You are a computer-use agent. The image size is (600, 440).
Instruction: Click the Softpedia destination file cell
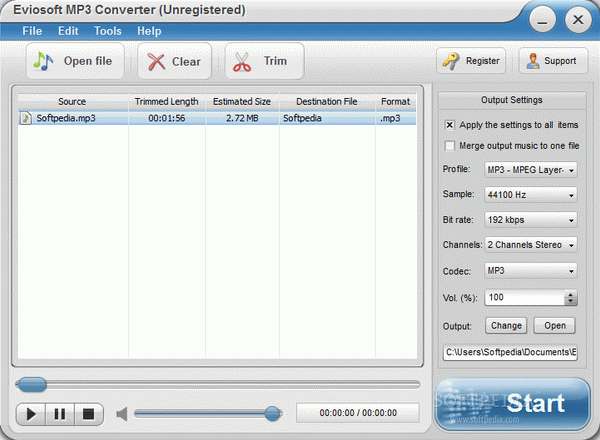[327, 118]
